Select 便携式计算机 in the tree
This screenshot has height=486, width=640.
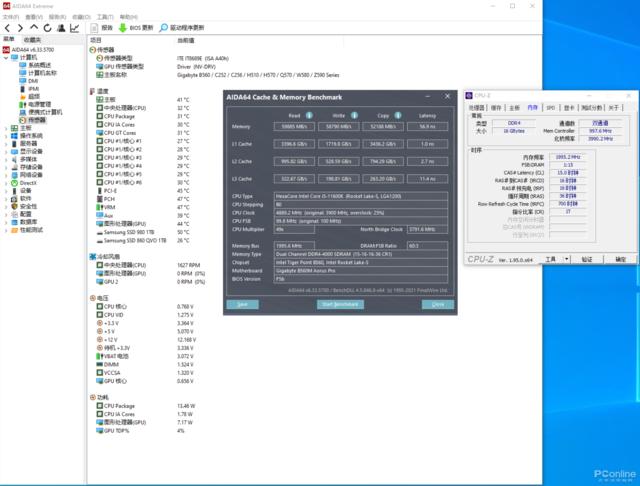point(41,112)
